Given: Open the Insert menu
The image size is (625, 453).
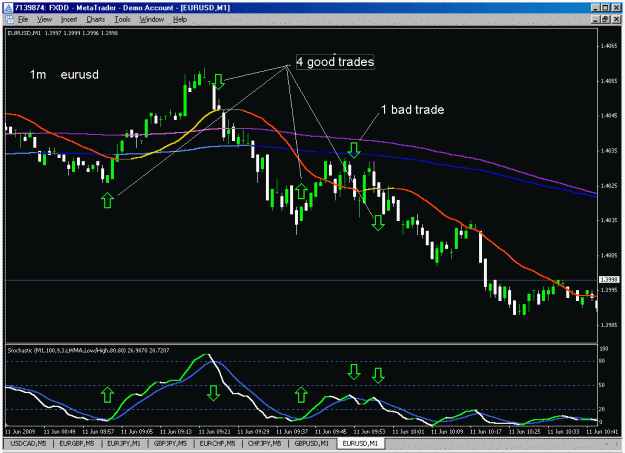Looking at the screenshot, I should point(69,19).
